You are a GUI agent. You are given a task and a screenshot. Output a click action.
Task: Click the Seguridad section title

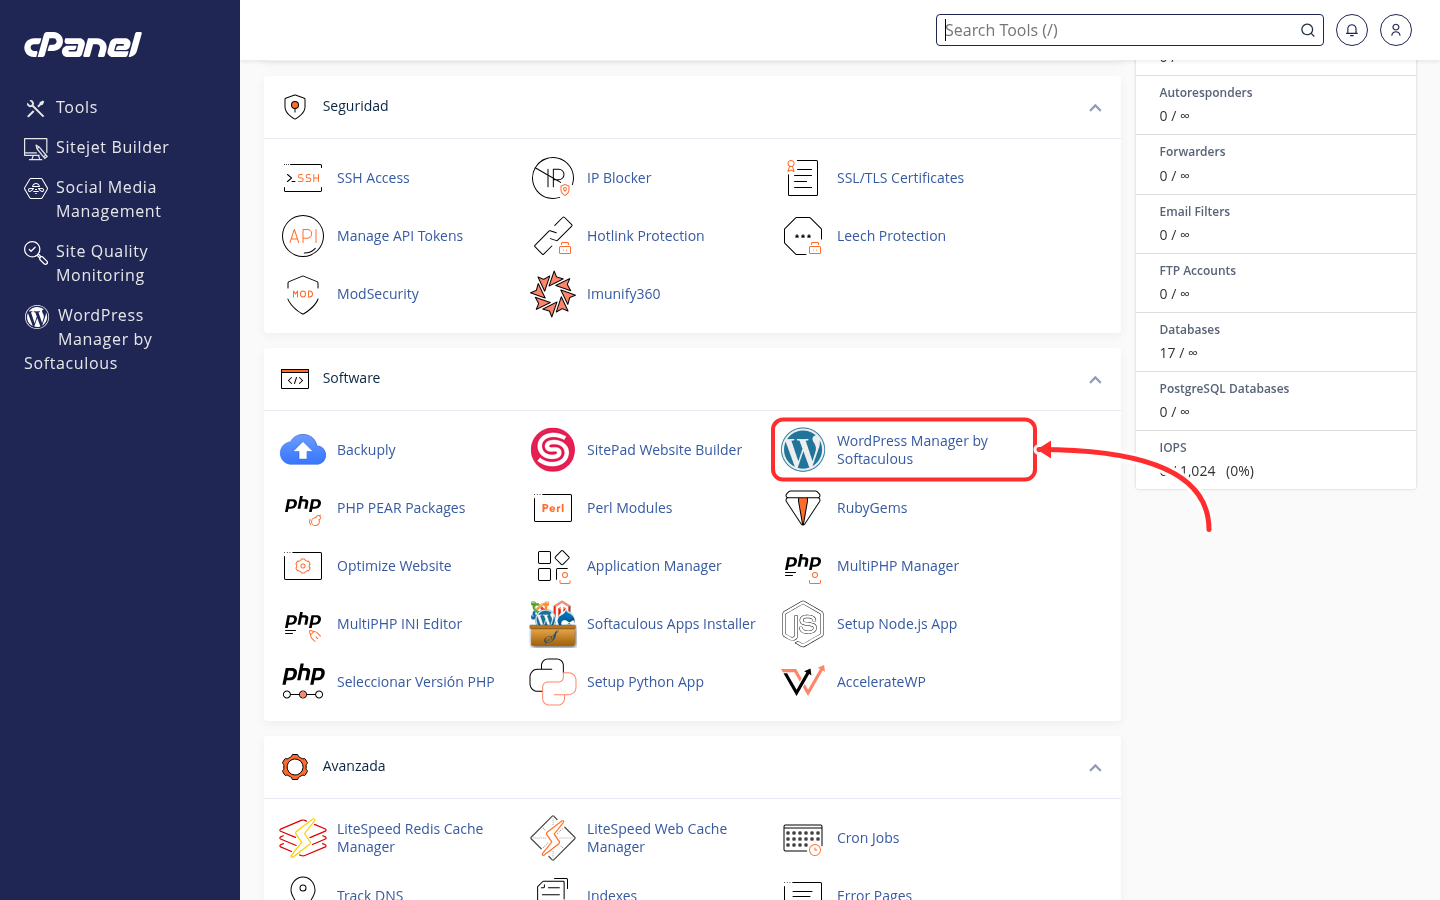(x=355, y=106)
